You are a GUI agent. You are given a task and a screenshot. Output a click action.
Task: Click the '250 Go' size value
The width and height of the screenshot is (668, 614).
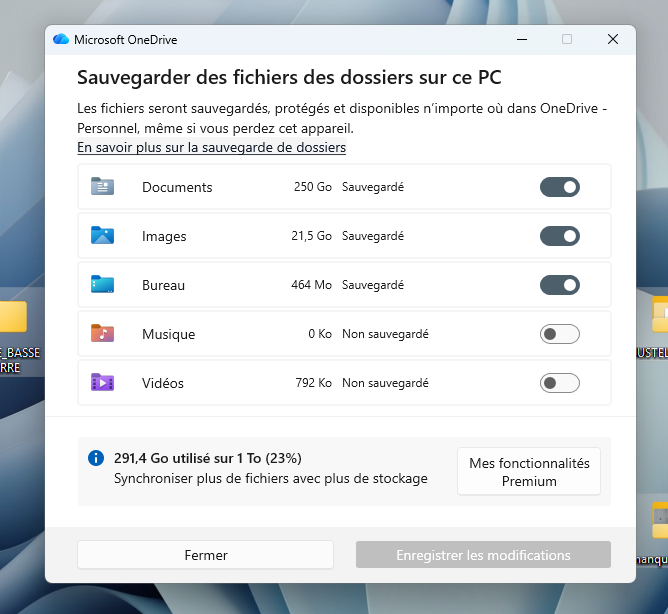pyautogui.click(x=313, y=187)
